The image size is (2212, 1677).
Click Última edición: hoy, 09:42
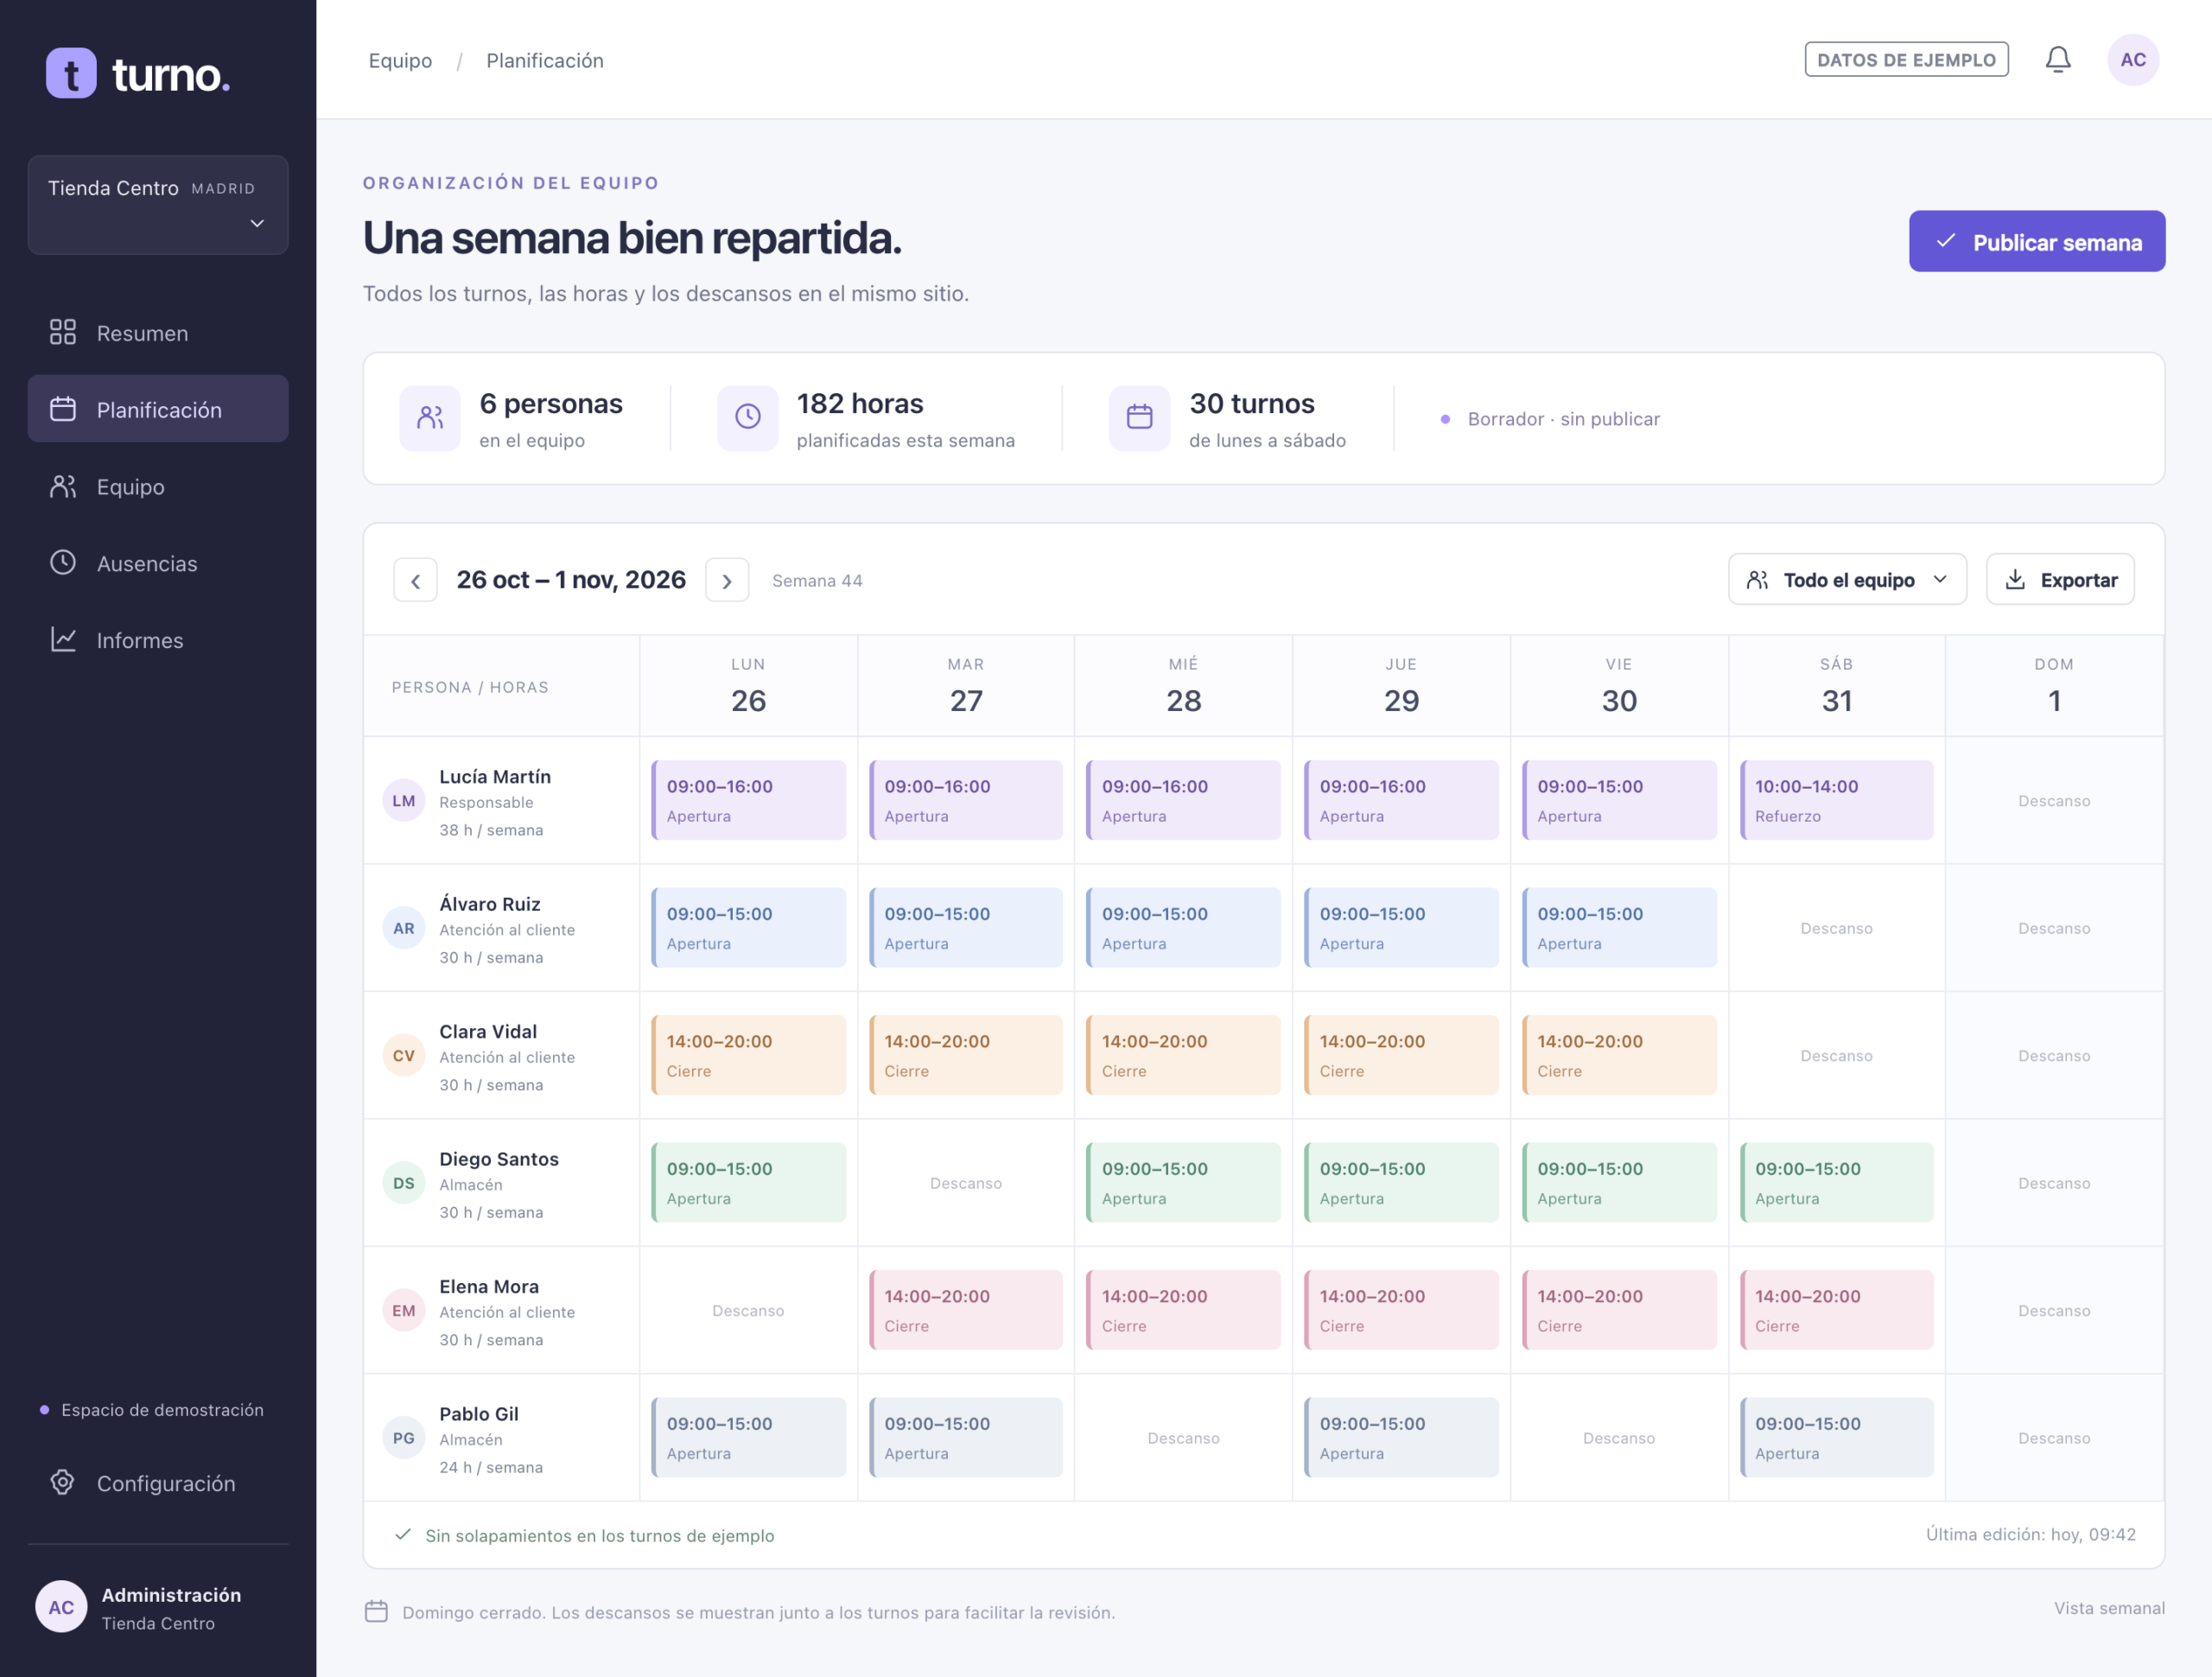[2030, 1534]
